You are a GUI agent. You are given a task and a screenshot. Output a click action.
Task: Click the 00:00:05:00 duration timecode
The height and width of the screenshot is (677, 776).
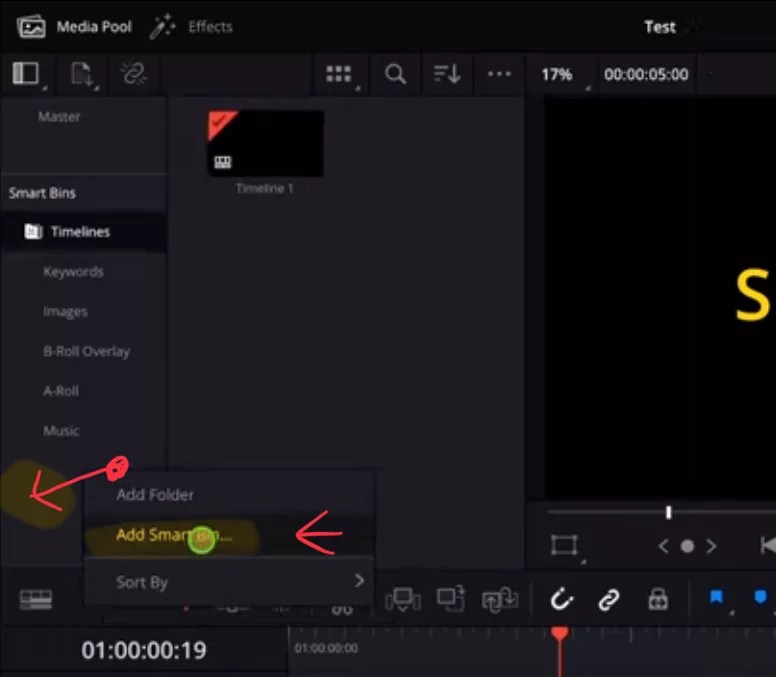(x=646, y=74)
